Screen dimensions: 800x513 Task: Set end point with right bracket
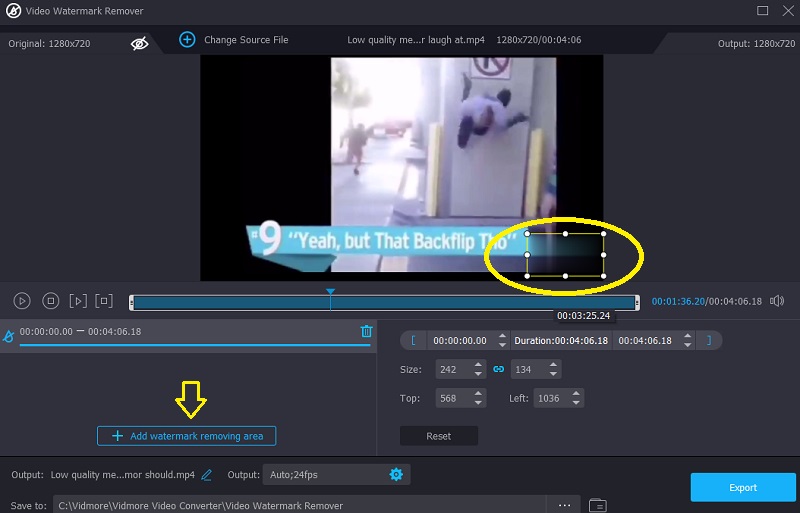click(x=709, y=340)
